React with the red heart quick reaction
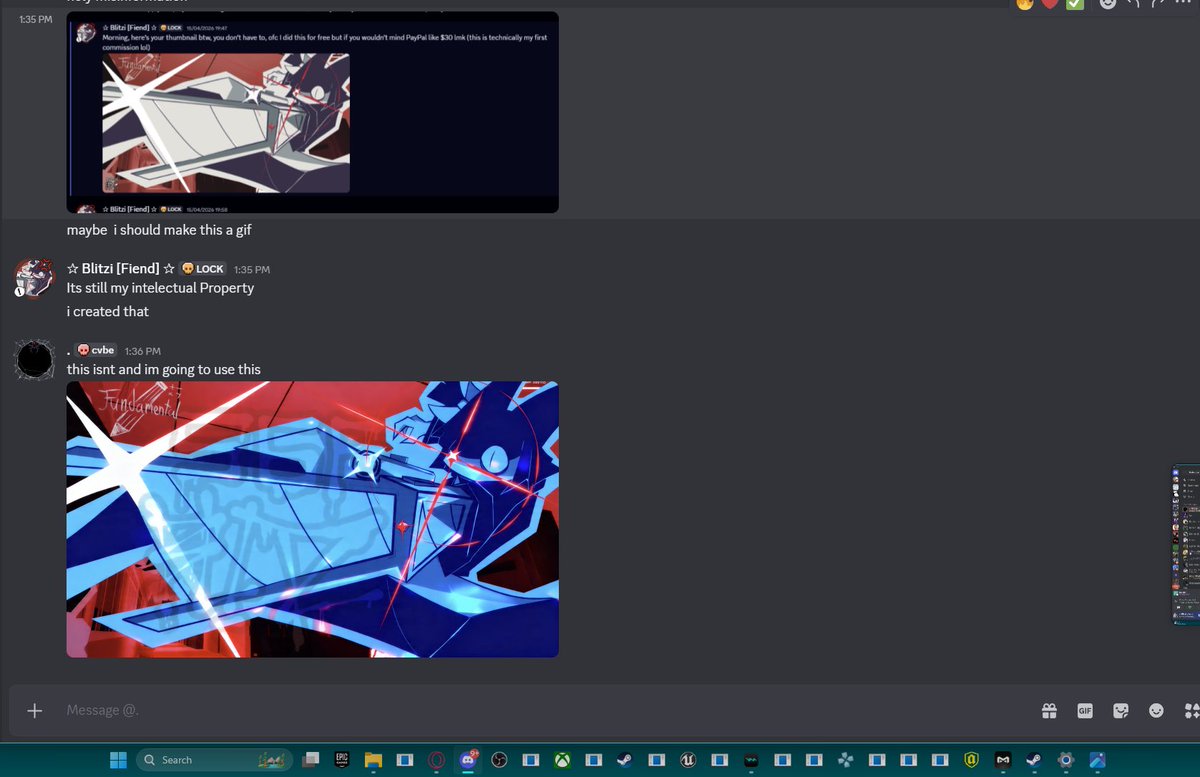Screen dimensions: 1200x777 (1050, 3)
